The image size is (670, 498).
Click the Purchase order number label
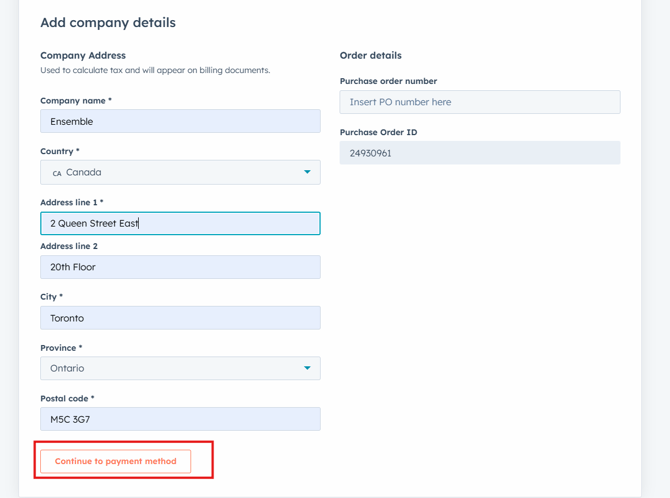click(x=388, y=81)
